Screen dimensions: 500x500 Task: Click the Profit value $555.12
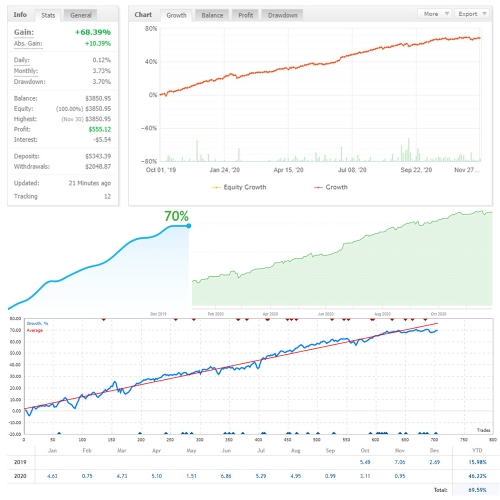point(100,129)
